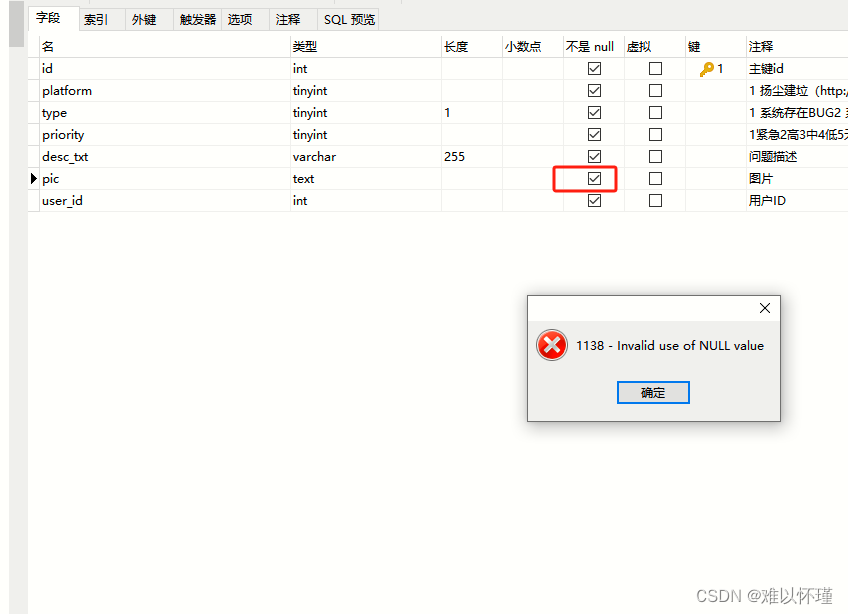The width and height of the screenshot is (848, 614).
Task: Toggle not-null checkbox for user_id field
Action: coord(594,201)
